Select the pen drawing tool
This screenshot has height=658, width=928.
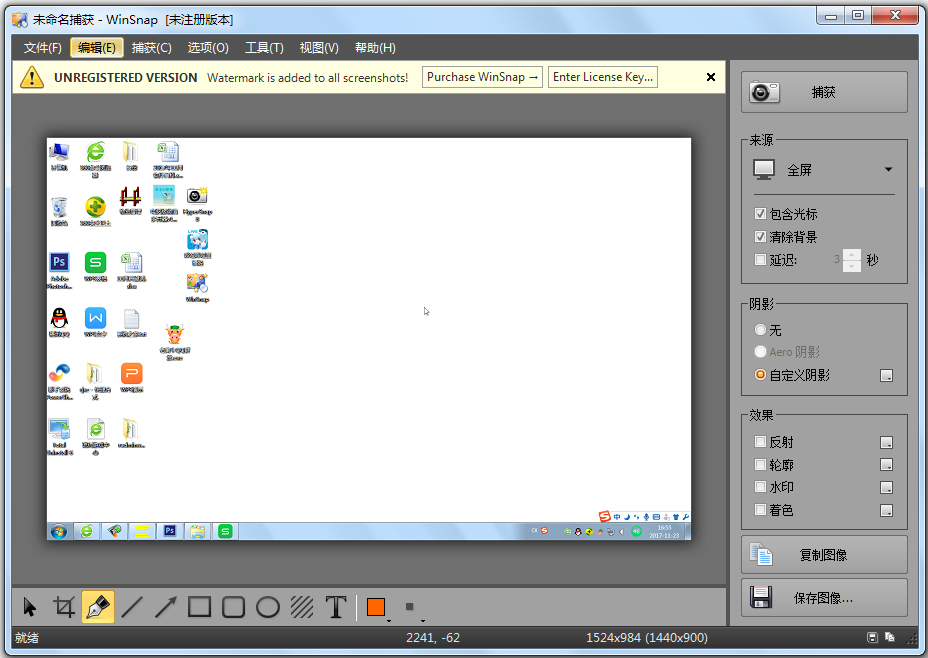98,607
